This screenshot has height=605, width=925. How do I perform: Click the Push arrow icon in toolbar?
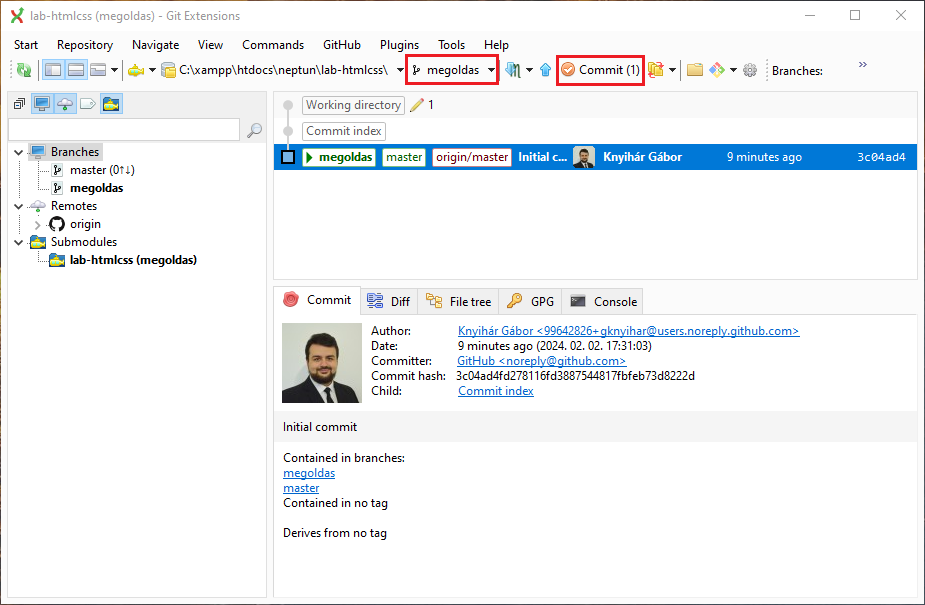545,70
